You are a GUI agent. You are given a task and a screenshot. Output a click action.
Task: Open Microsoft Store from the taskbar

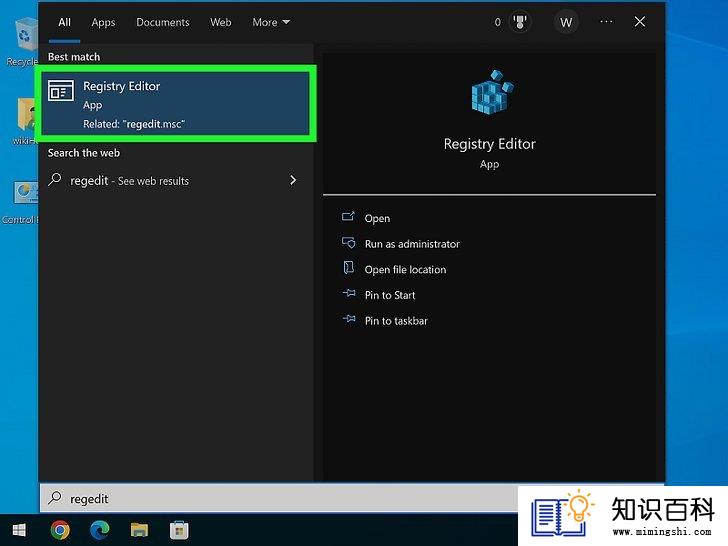(179, 530)
